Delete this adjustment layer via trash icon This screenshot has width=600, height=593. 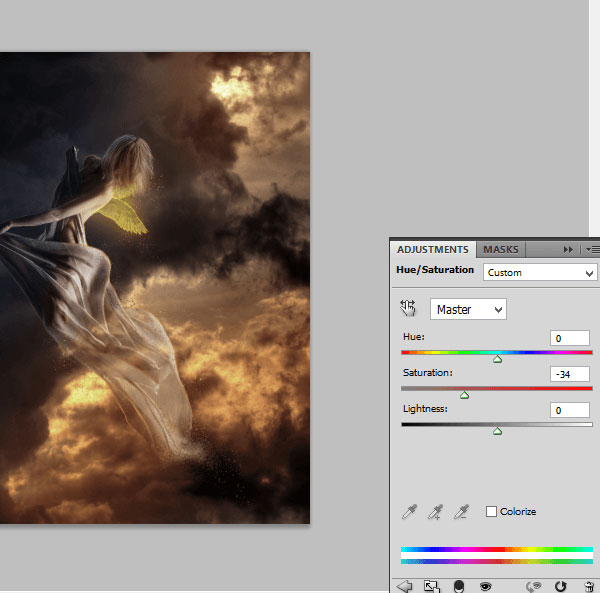[x=590, y=586]
